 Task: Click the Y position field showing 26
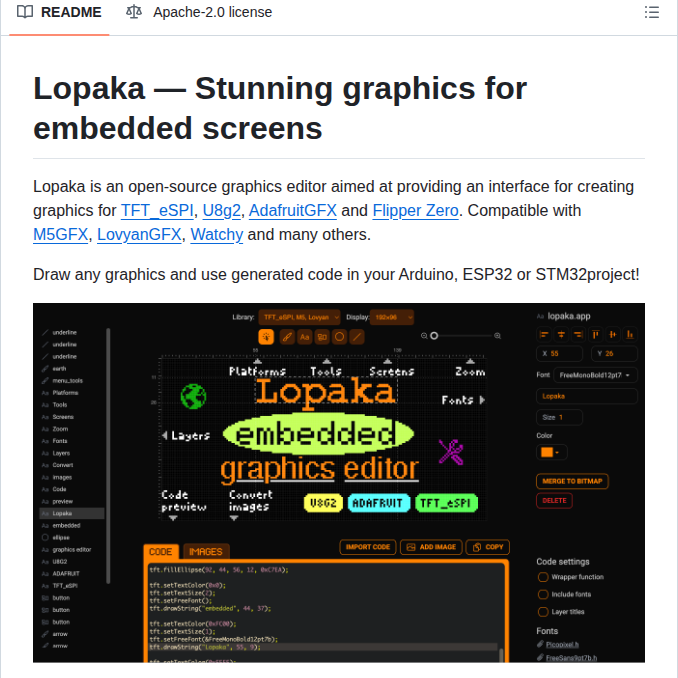point(614,354)
